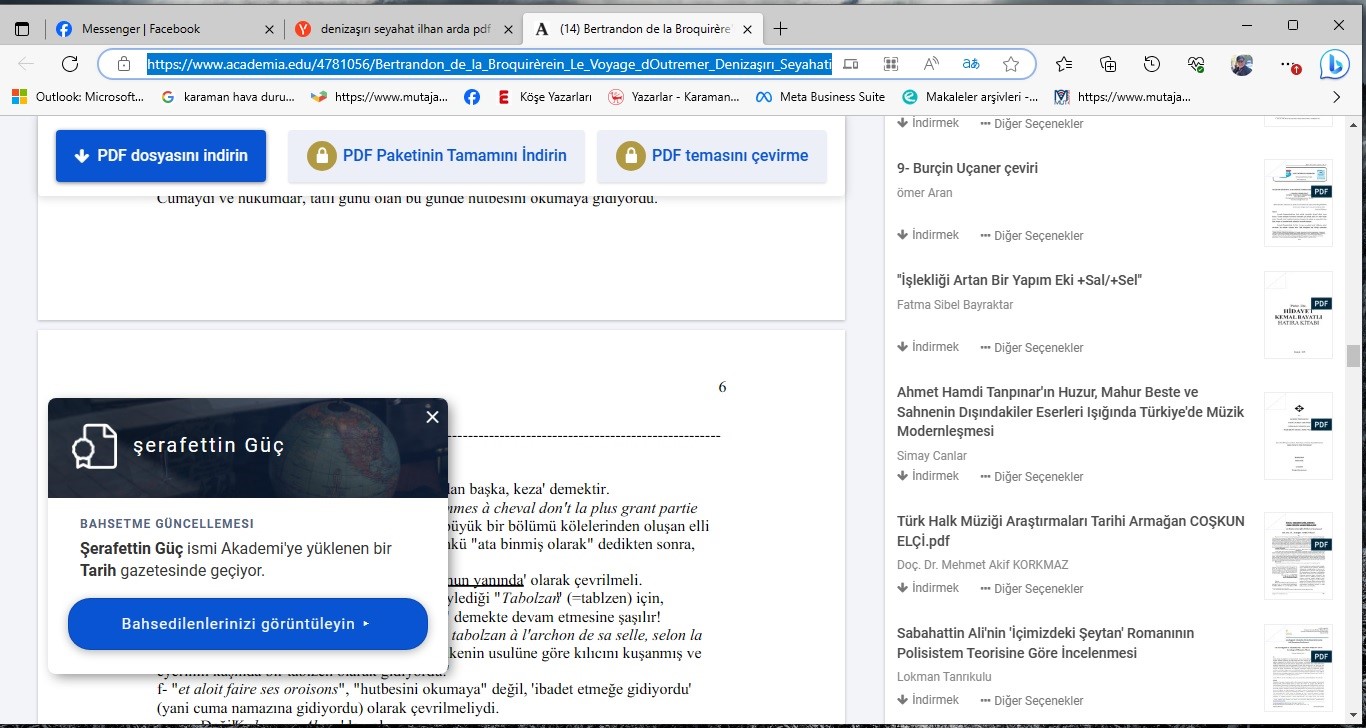Open the Collections icon in toolbar
The width and height of the screenshot is (1366, 728).
click(x=1108, y=64)
